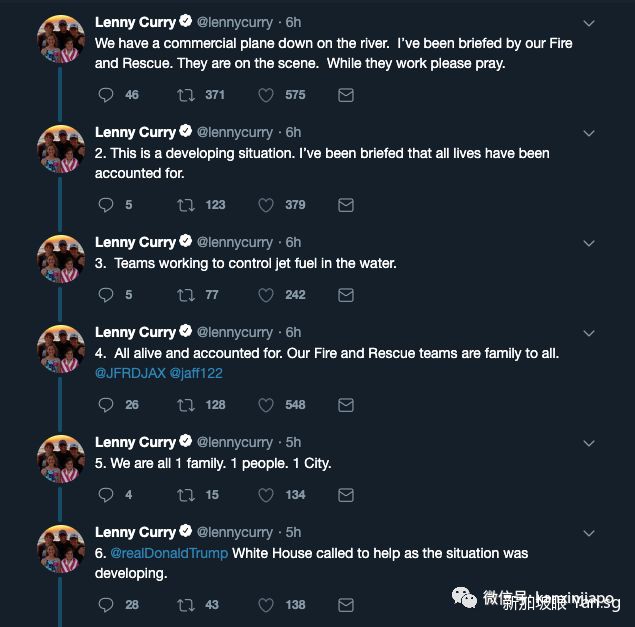Open Lenny Curry's name on the first tweet
The width and height of the screenshot is (635, 627).
[x=135, y=22]
